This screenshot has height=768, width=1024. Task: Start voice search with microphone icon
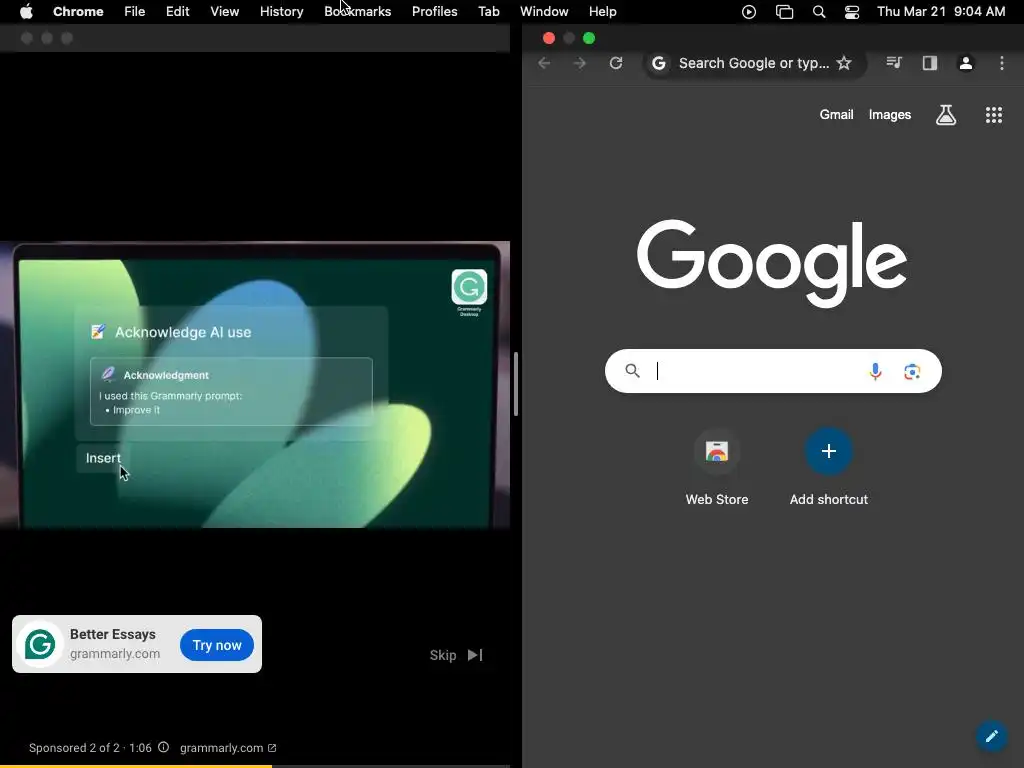(x=875, y=371)
